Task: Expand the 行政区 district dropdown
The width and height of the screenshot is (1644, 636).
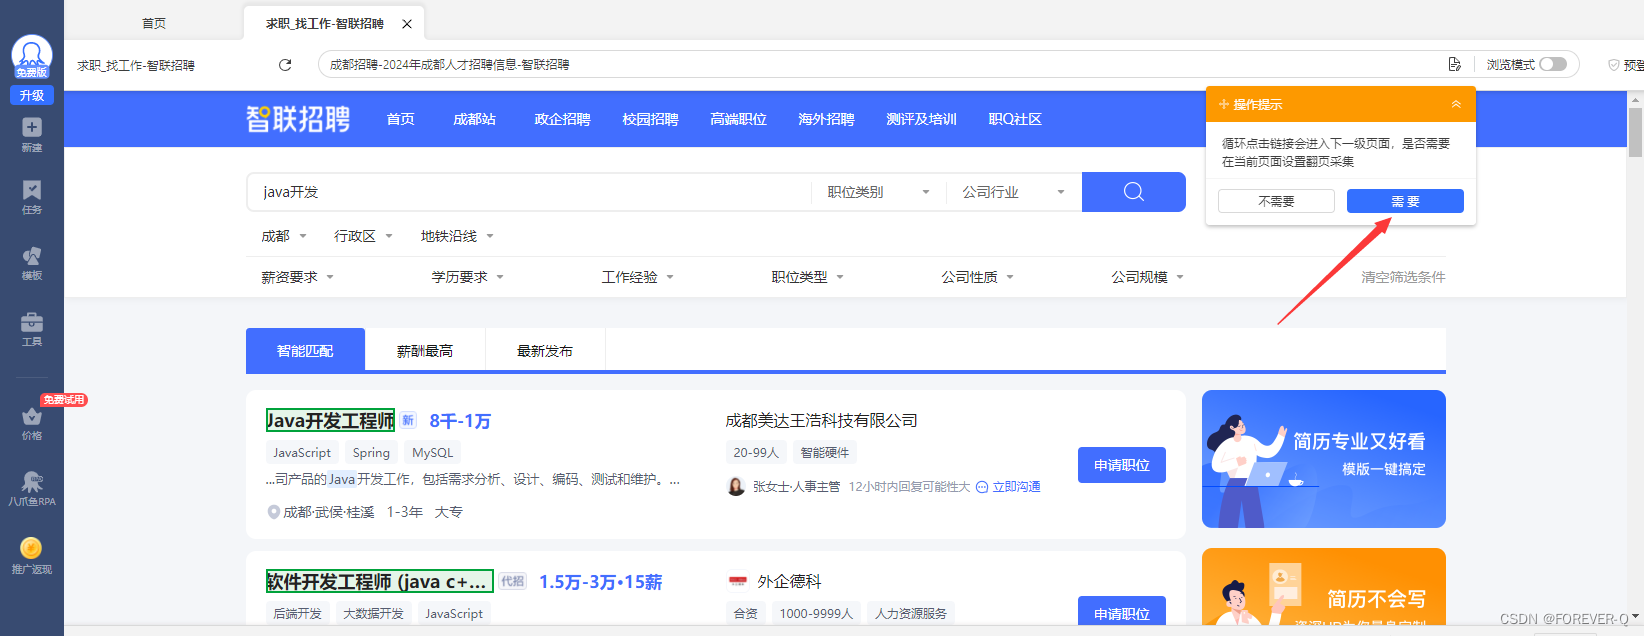Action: click(x=363, y=236)
